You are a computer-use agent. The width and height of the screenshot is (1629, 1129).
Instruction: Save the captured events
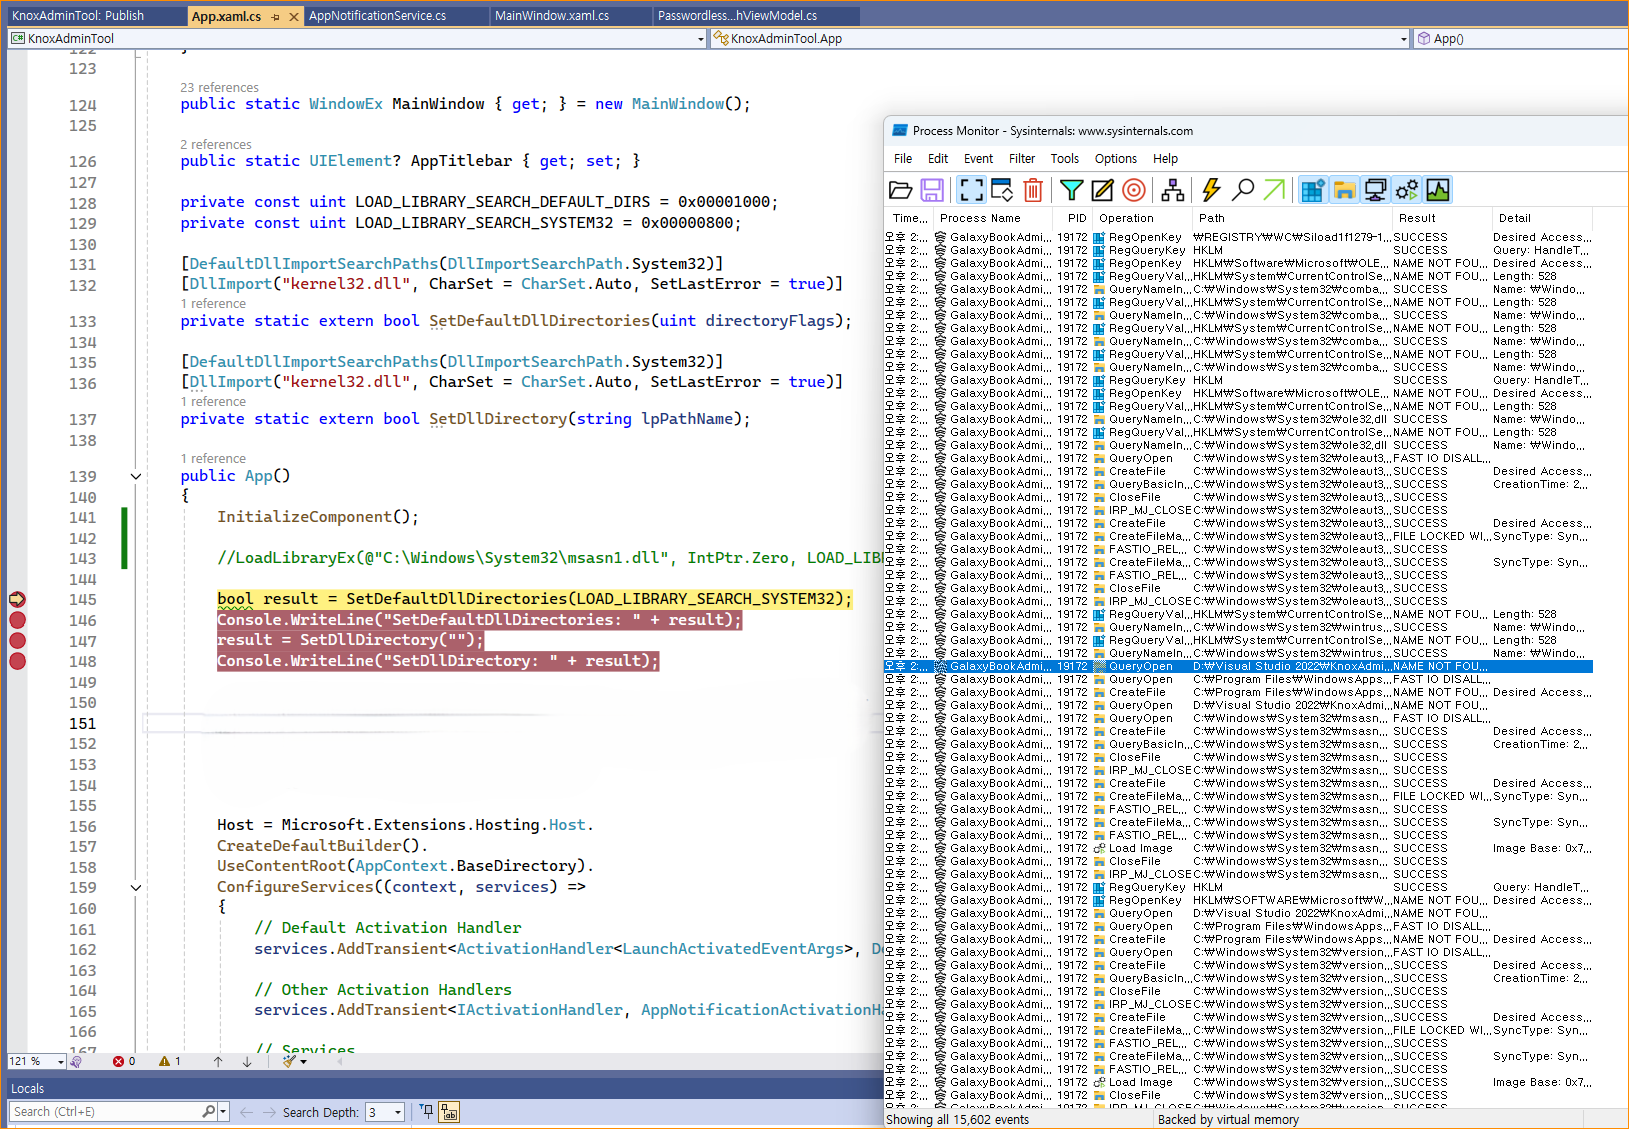932,190
